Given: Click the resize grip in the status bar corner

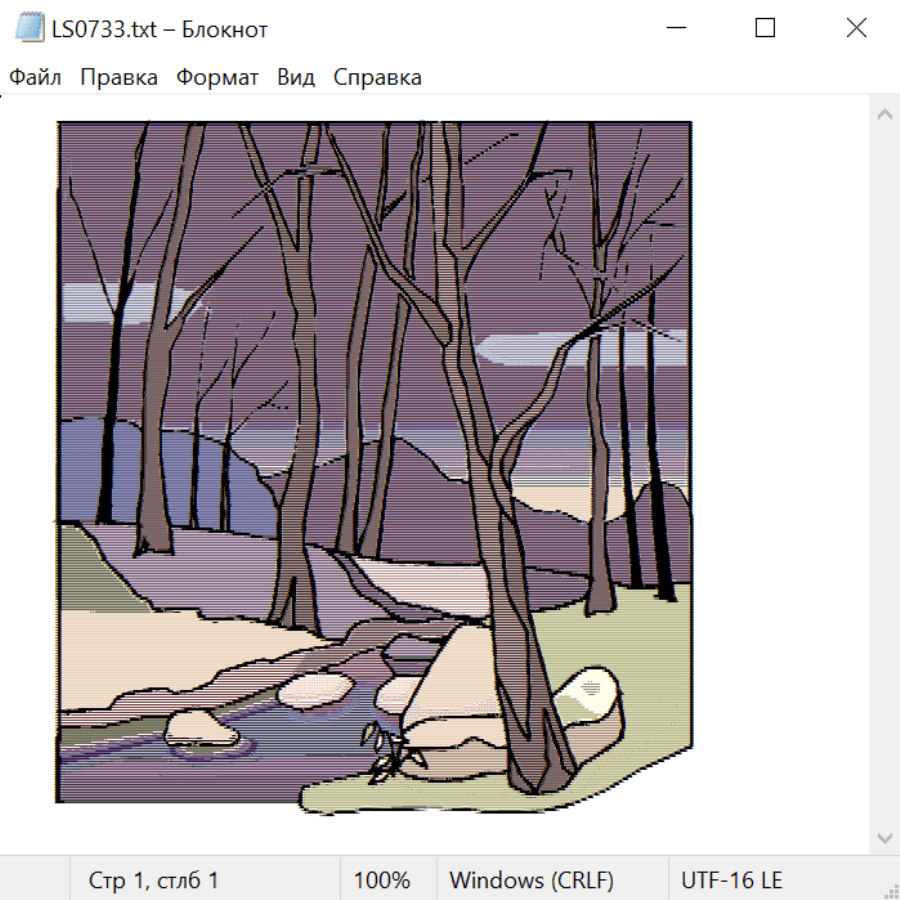Looking at the screenshot, I should [x=890, y=891].
